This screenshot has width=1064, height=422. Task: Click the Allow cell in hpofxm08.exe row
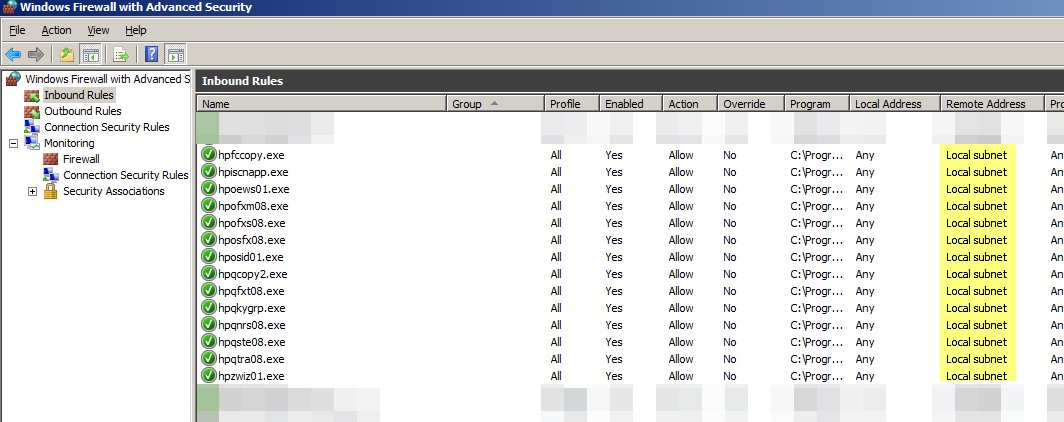(681, 206)
